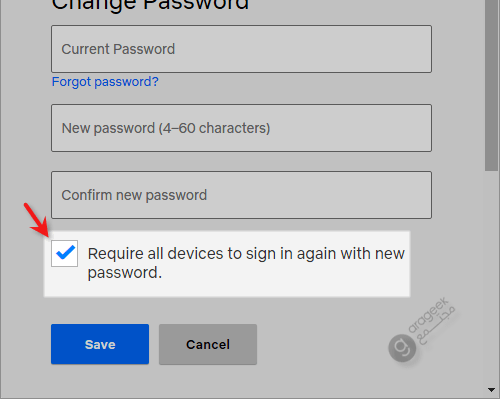
Task: Open the Forgot password? link
Action: 105,82
